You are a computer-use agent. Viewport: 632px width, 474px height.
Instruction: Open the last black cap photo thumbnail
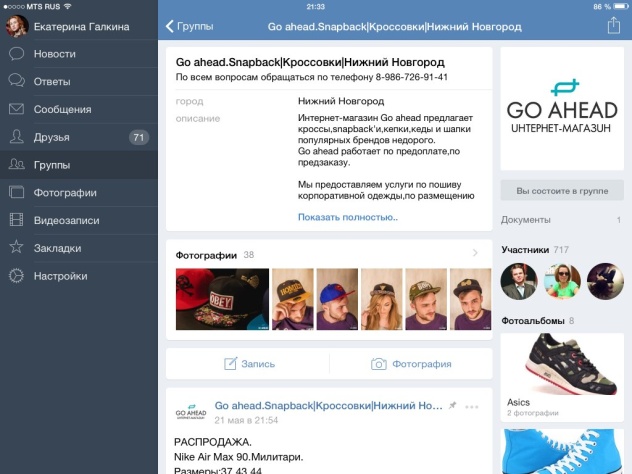(470, 299)
